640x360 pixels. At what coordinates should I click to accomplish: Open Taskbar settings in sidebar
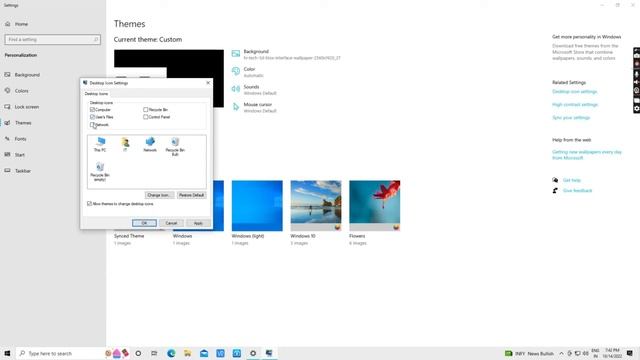tap(22, 171)
